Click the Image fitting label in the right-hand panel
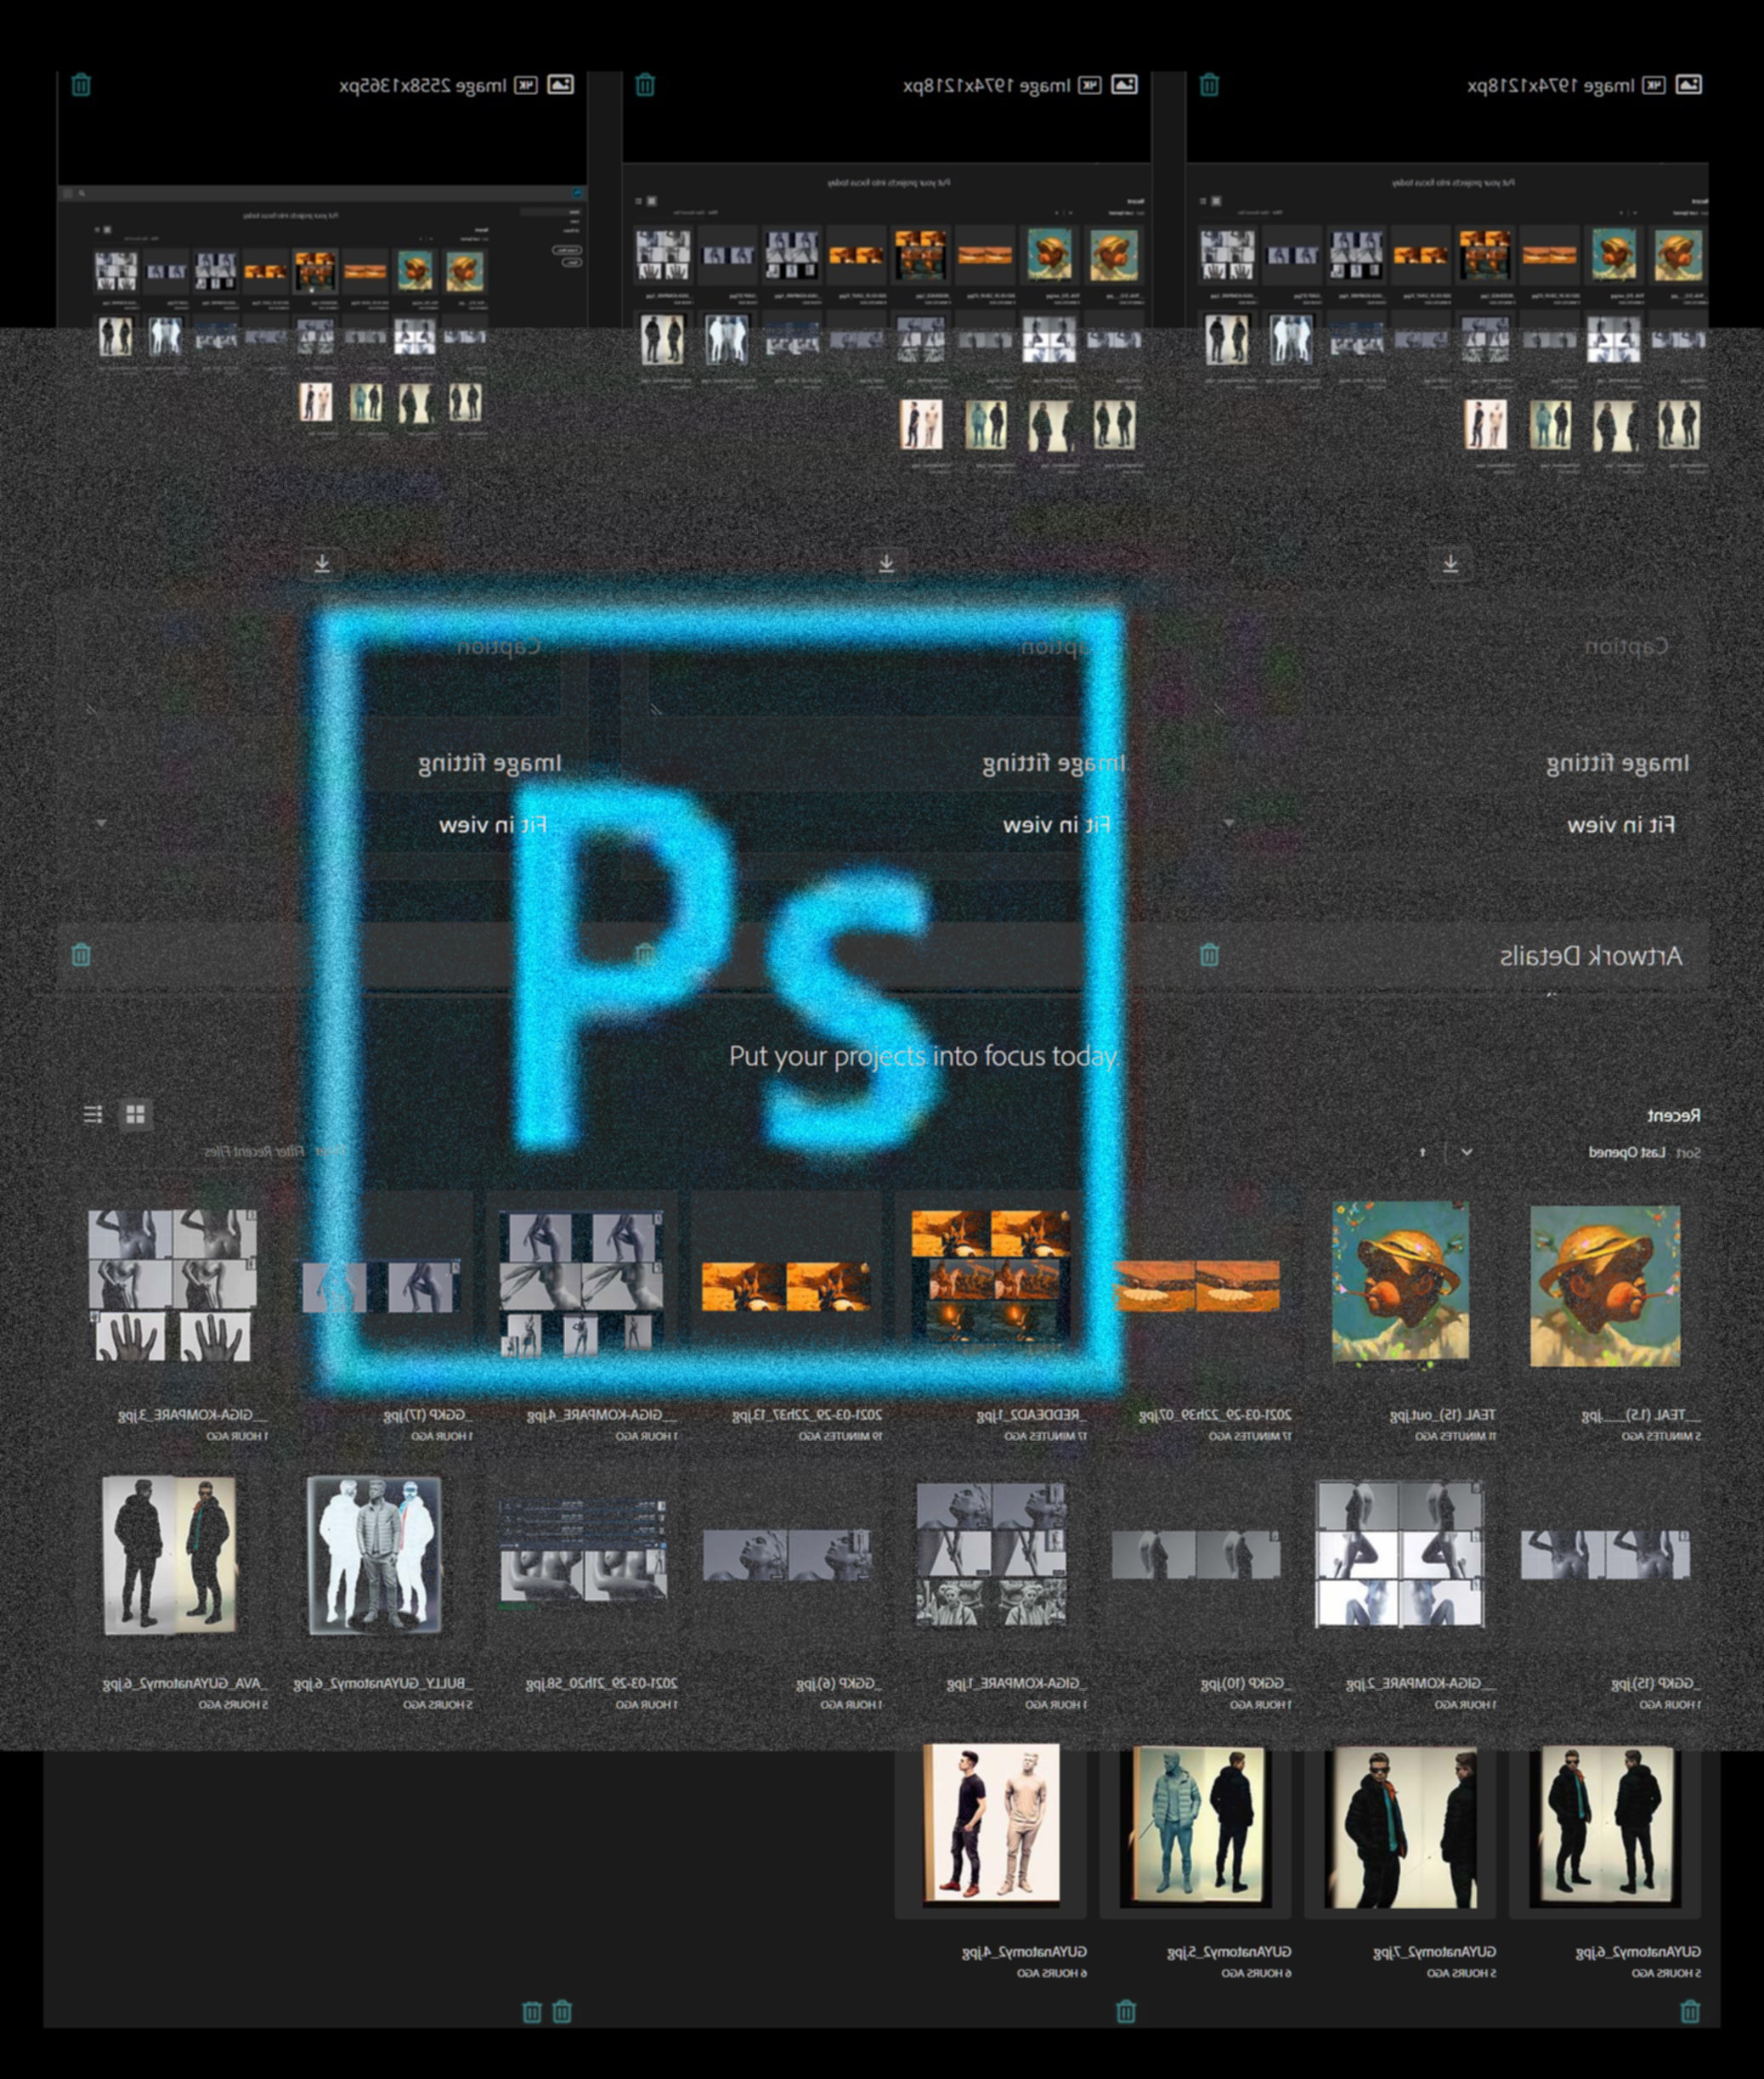1764x2079 pixels. tap(1618, 764)
